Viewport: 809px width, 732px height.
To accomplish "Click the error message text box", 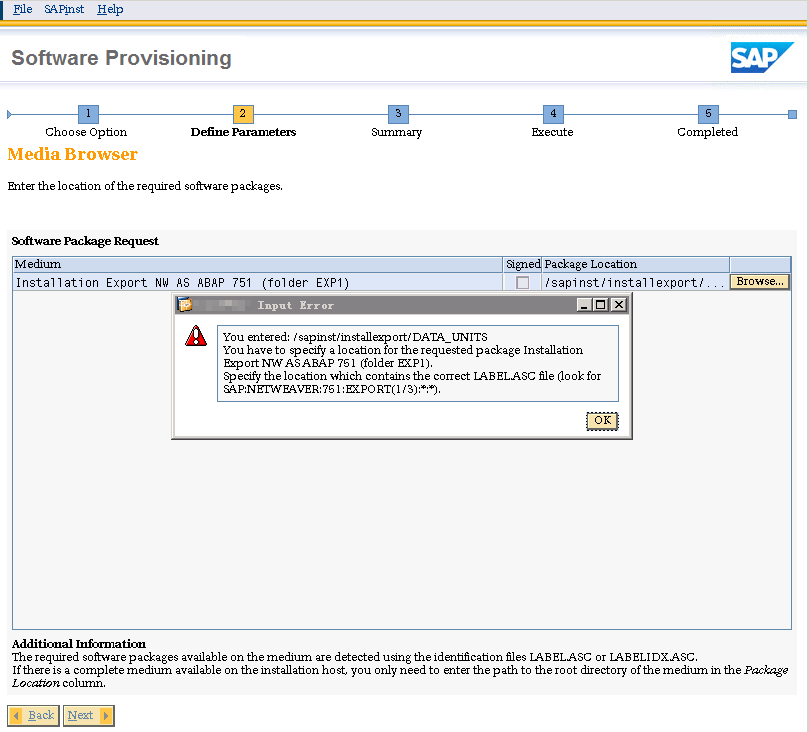I will click(x=417, y=363).
